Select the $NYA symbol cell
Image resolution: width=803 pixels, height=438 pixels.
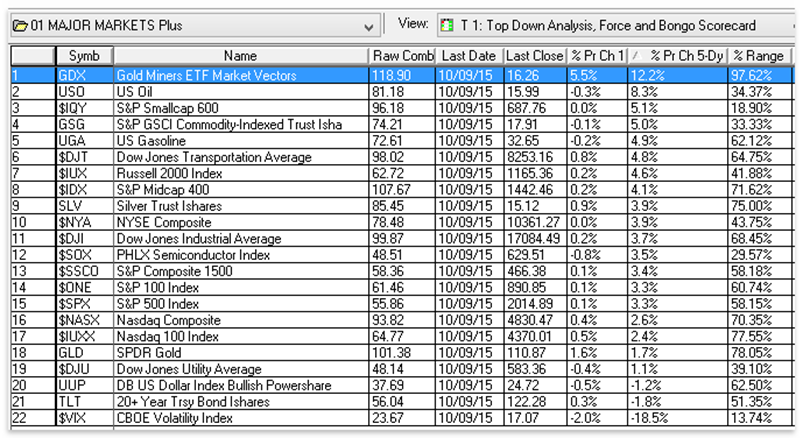(x=84, y=222)
